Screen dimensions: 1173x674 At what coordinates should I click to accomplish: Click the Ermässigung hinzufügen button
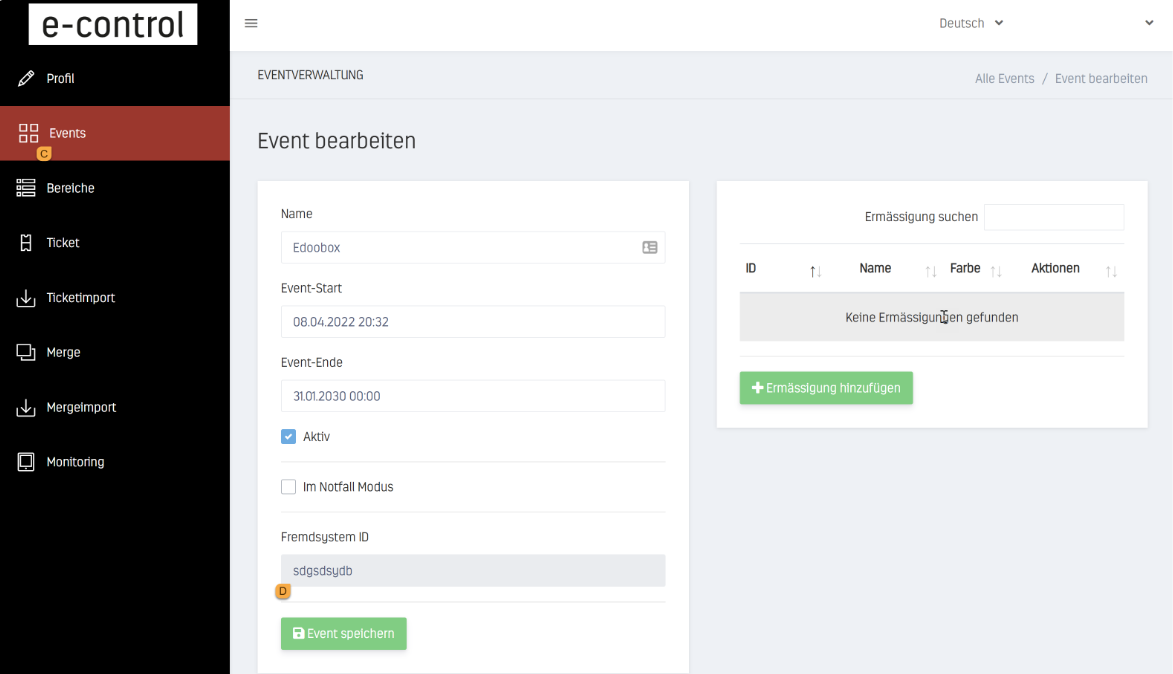(826, 388)
